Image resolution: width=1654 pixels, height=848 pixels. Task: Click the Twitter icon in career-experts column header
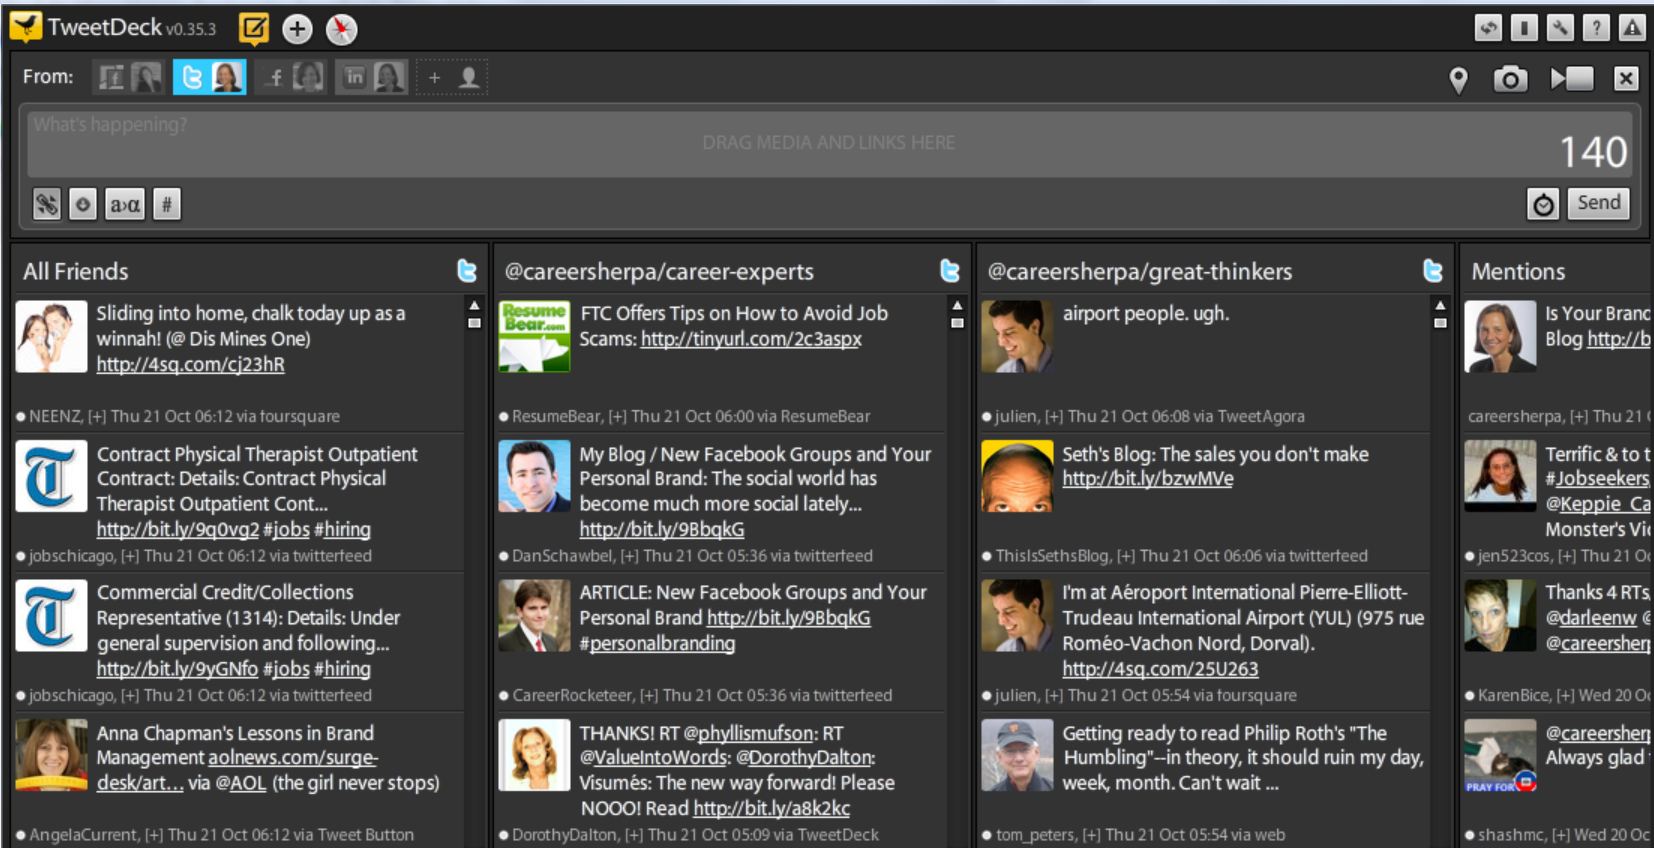[x=950, y=271]
